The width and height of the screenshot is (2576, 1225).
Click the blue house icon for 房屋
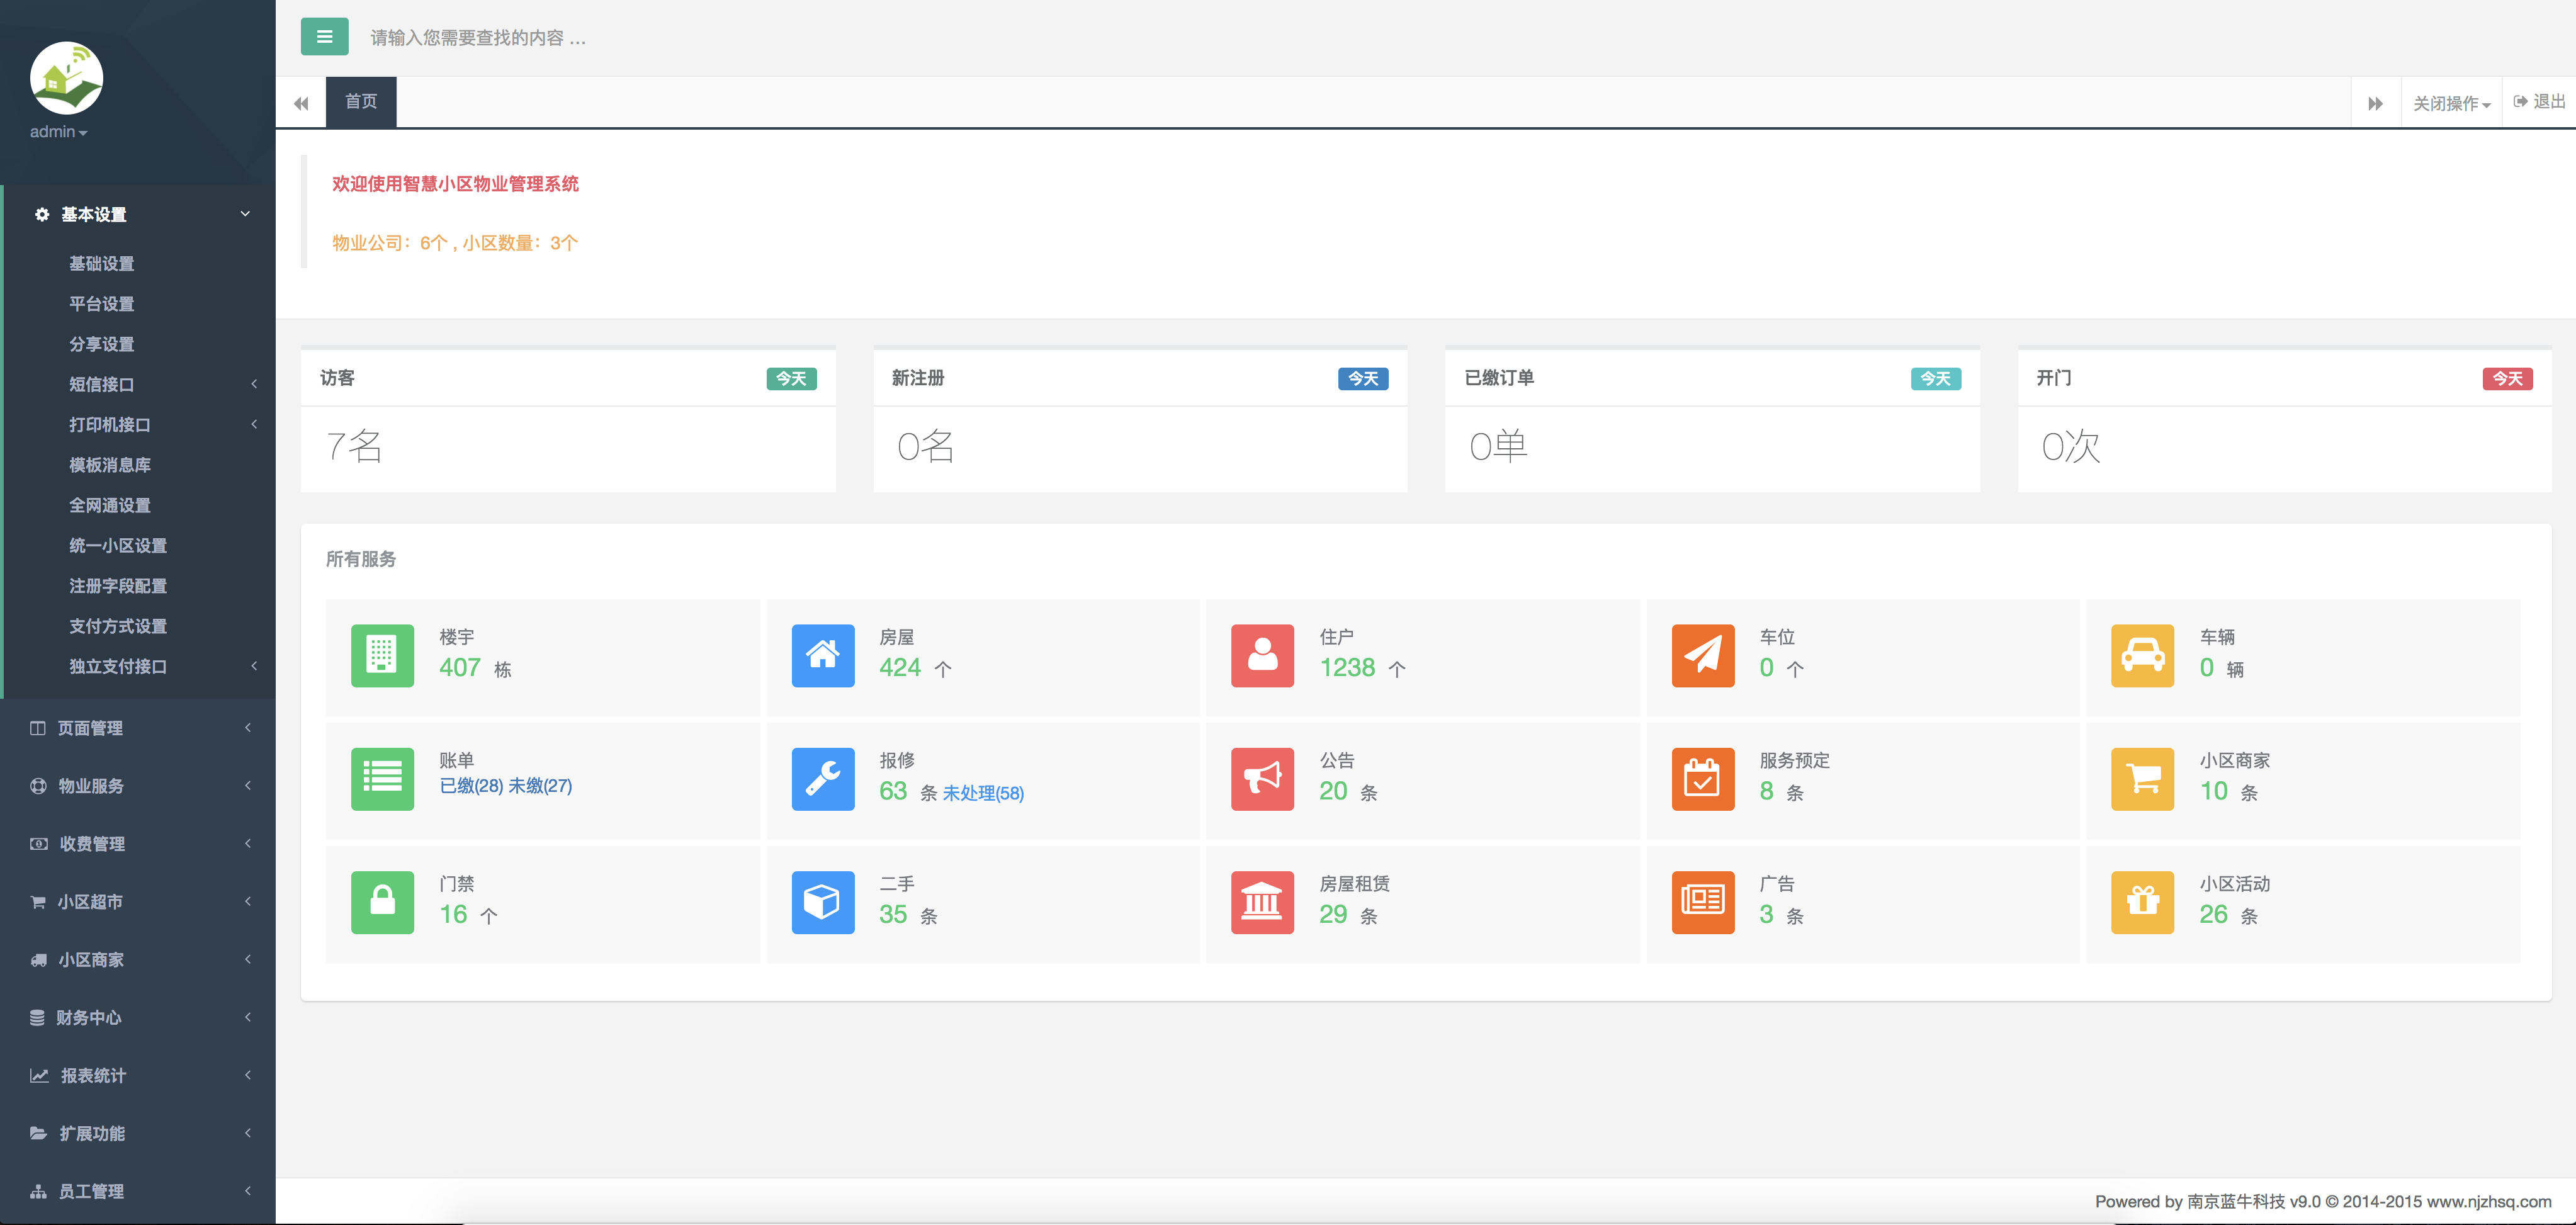(822, 655)
